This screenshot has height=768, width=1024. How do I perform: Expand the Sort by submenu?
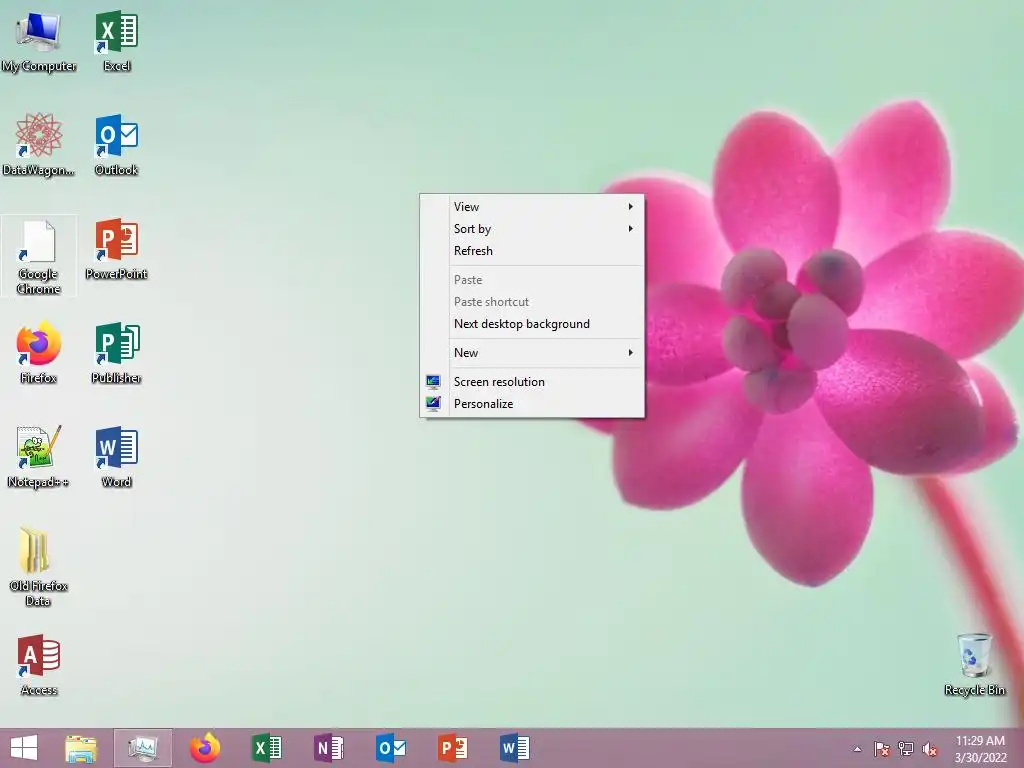tap(532, 229)
